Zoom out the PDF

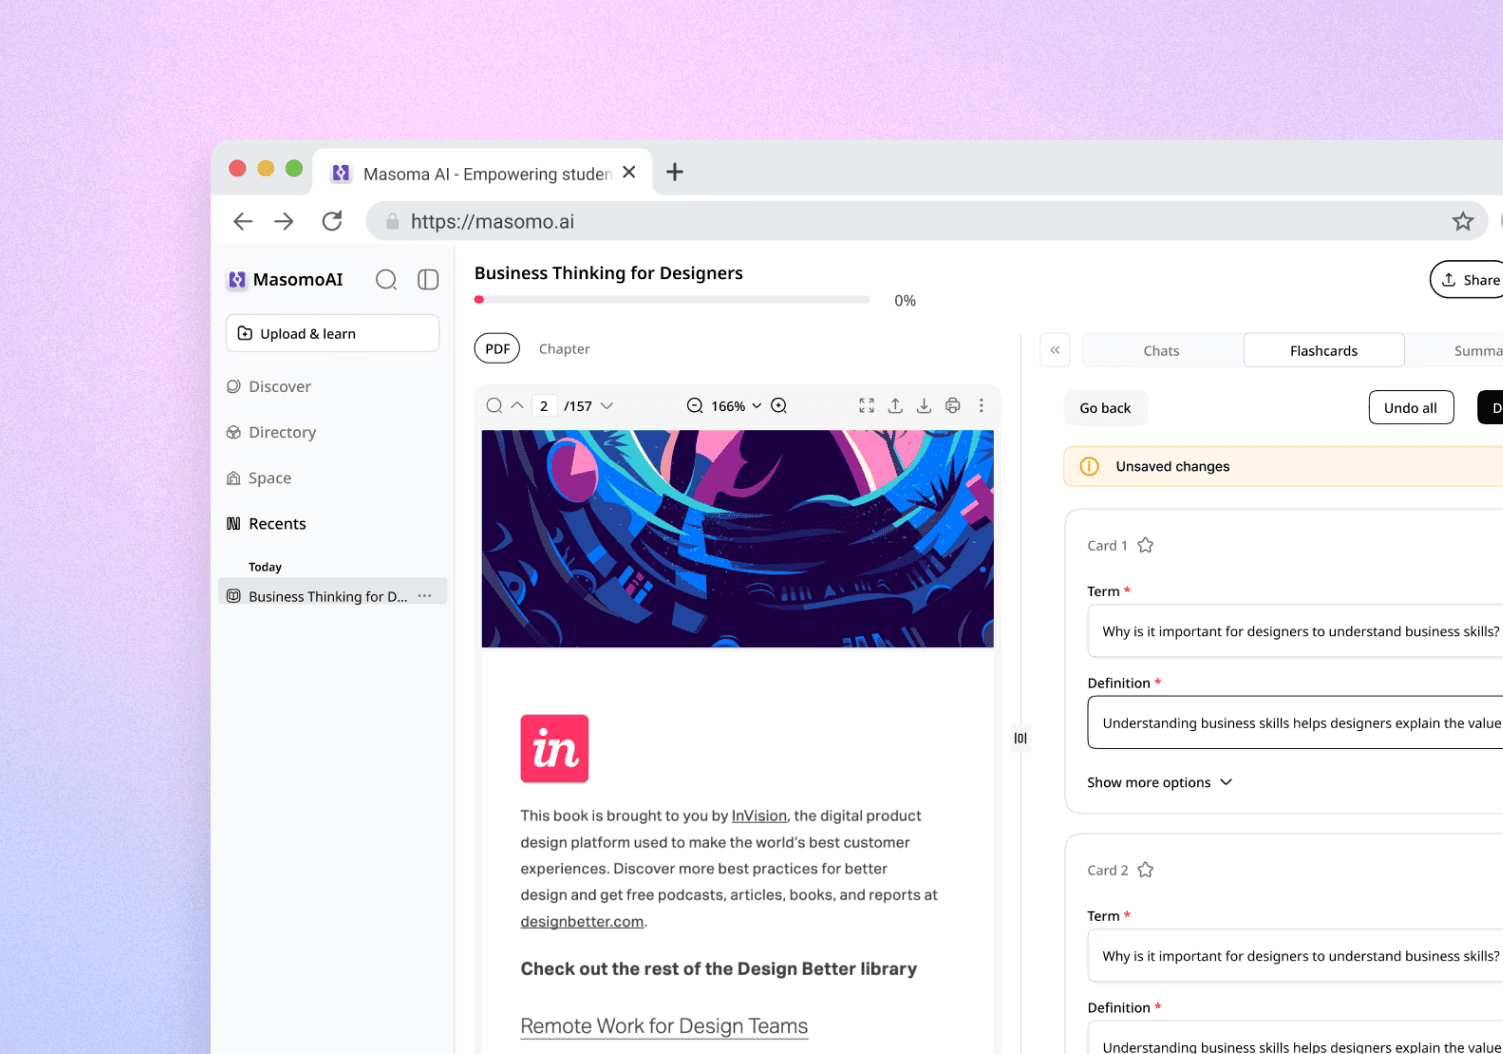pyautogui.click(x=694, y=406)
